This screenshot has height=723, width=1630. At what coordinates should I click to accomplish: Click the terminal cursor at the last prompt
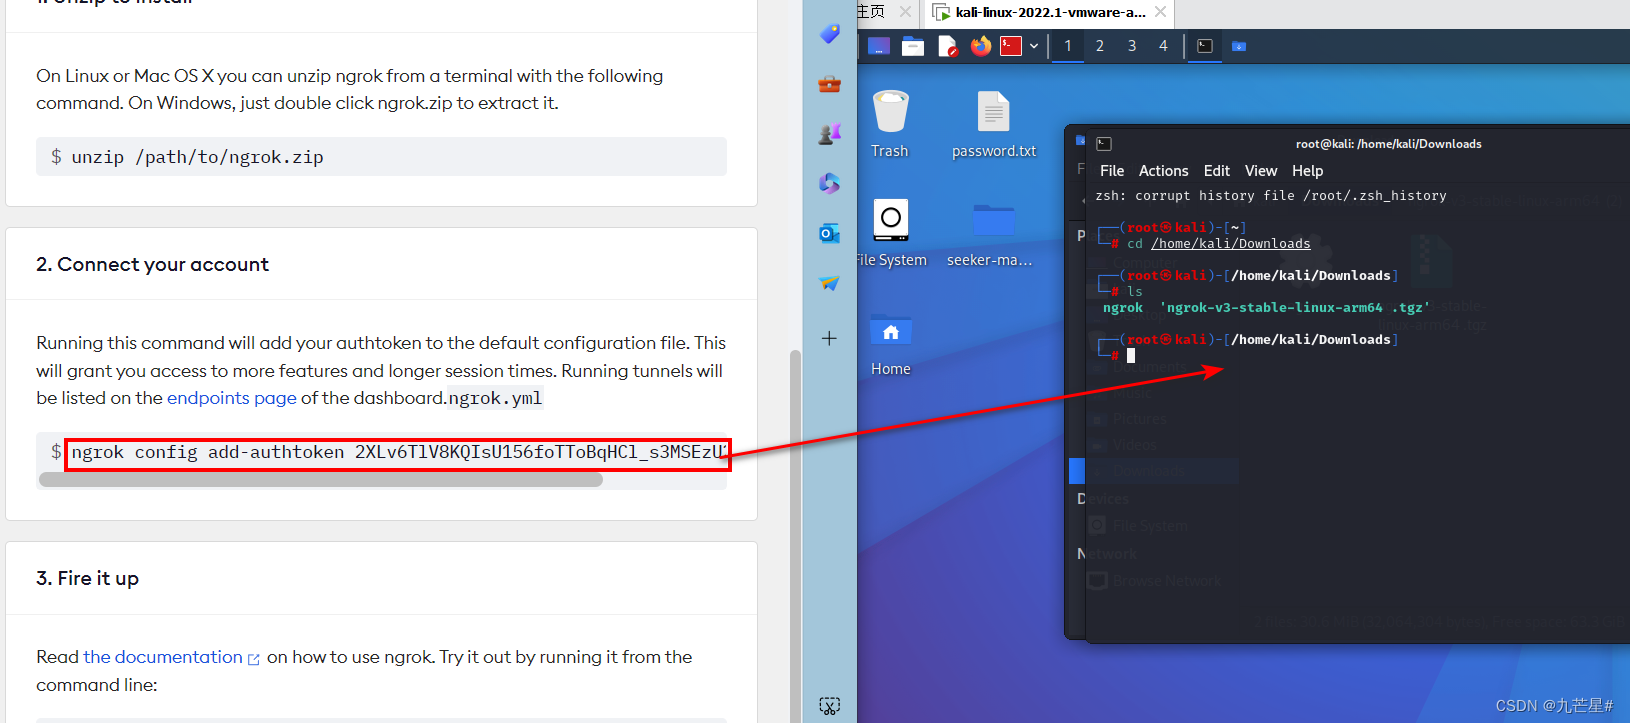(1131, 355)
